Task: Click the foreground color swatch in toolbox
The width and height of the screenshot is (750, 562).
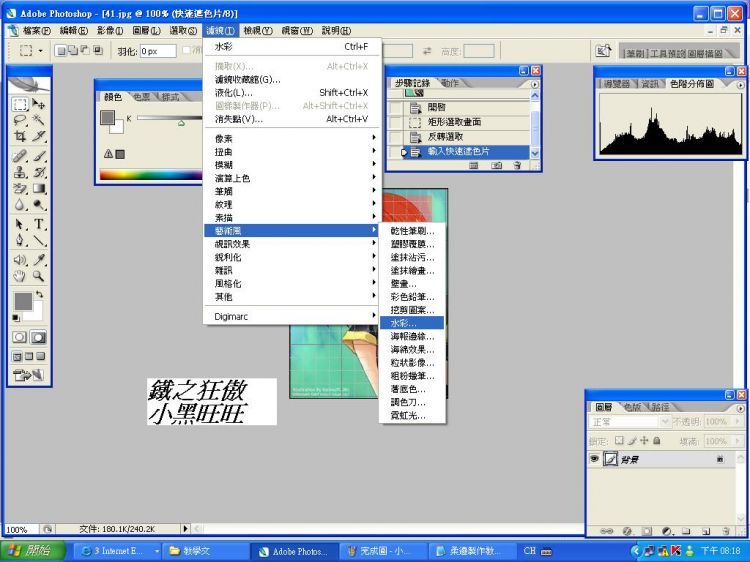Action: pos(23,301)
